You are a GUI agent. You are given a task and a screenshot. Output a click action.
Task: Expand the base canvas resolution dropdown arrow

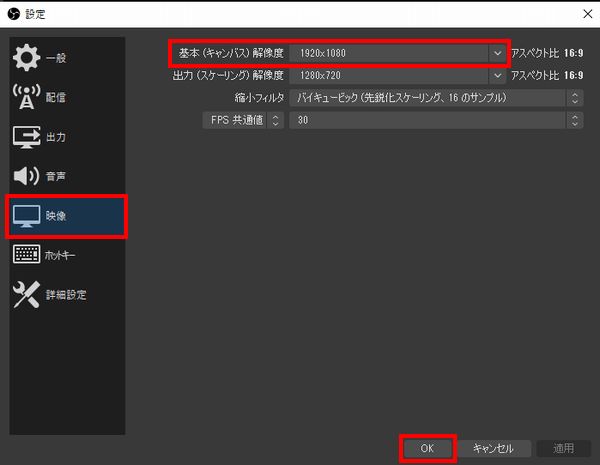tap(497, 53)
